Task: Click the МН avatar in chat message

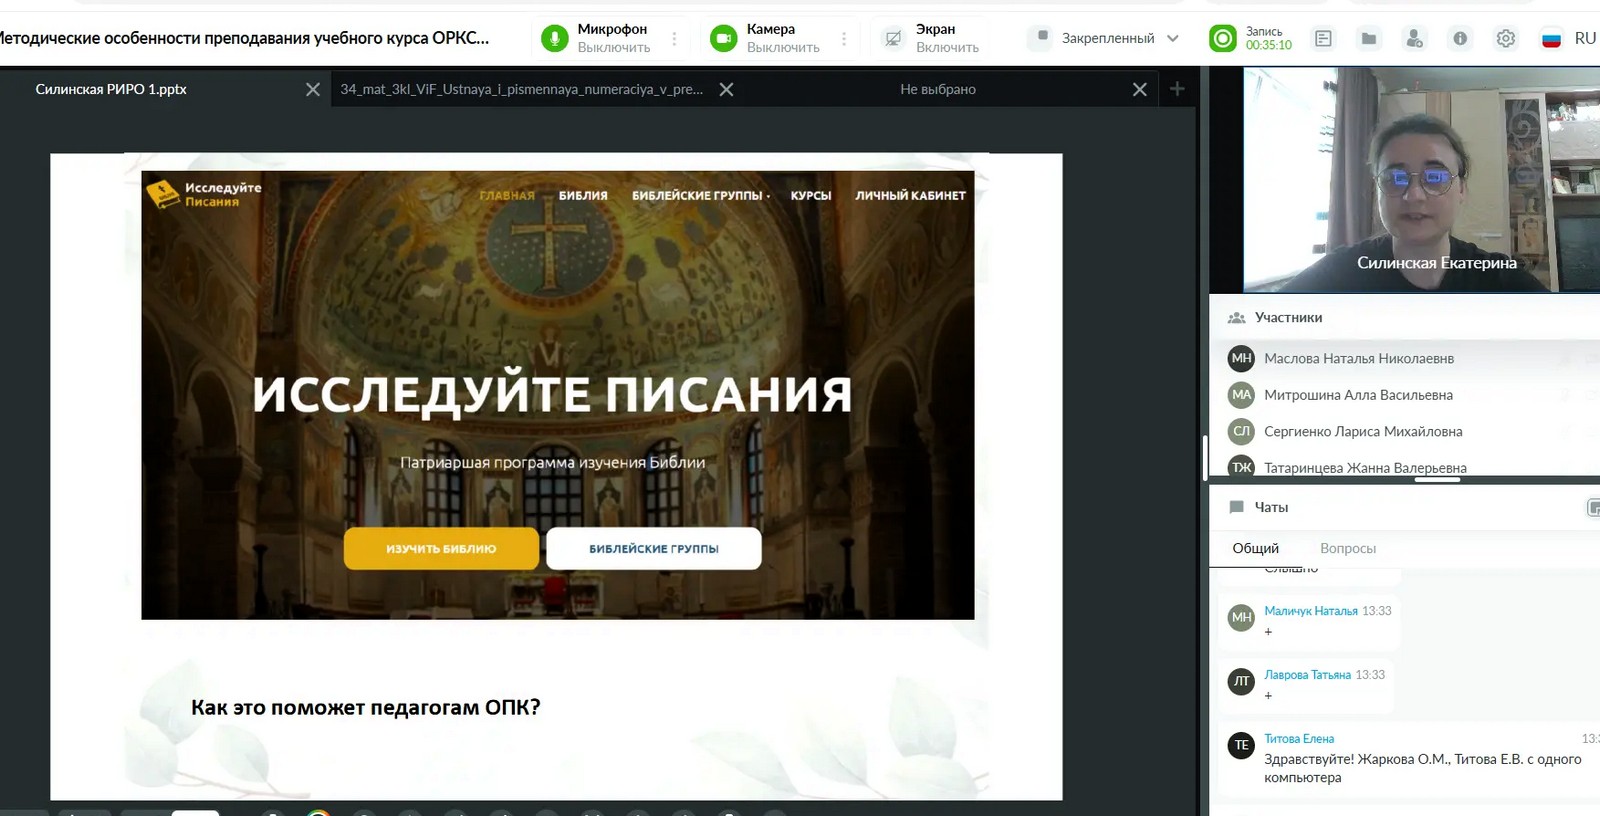Action: point(1241,617)
